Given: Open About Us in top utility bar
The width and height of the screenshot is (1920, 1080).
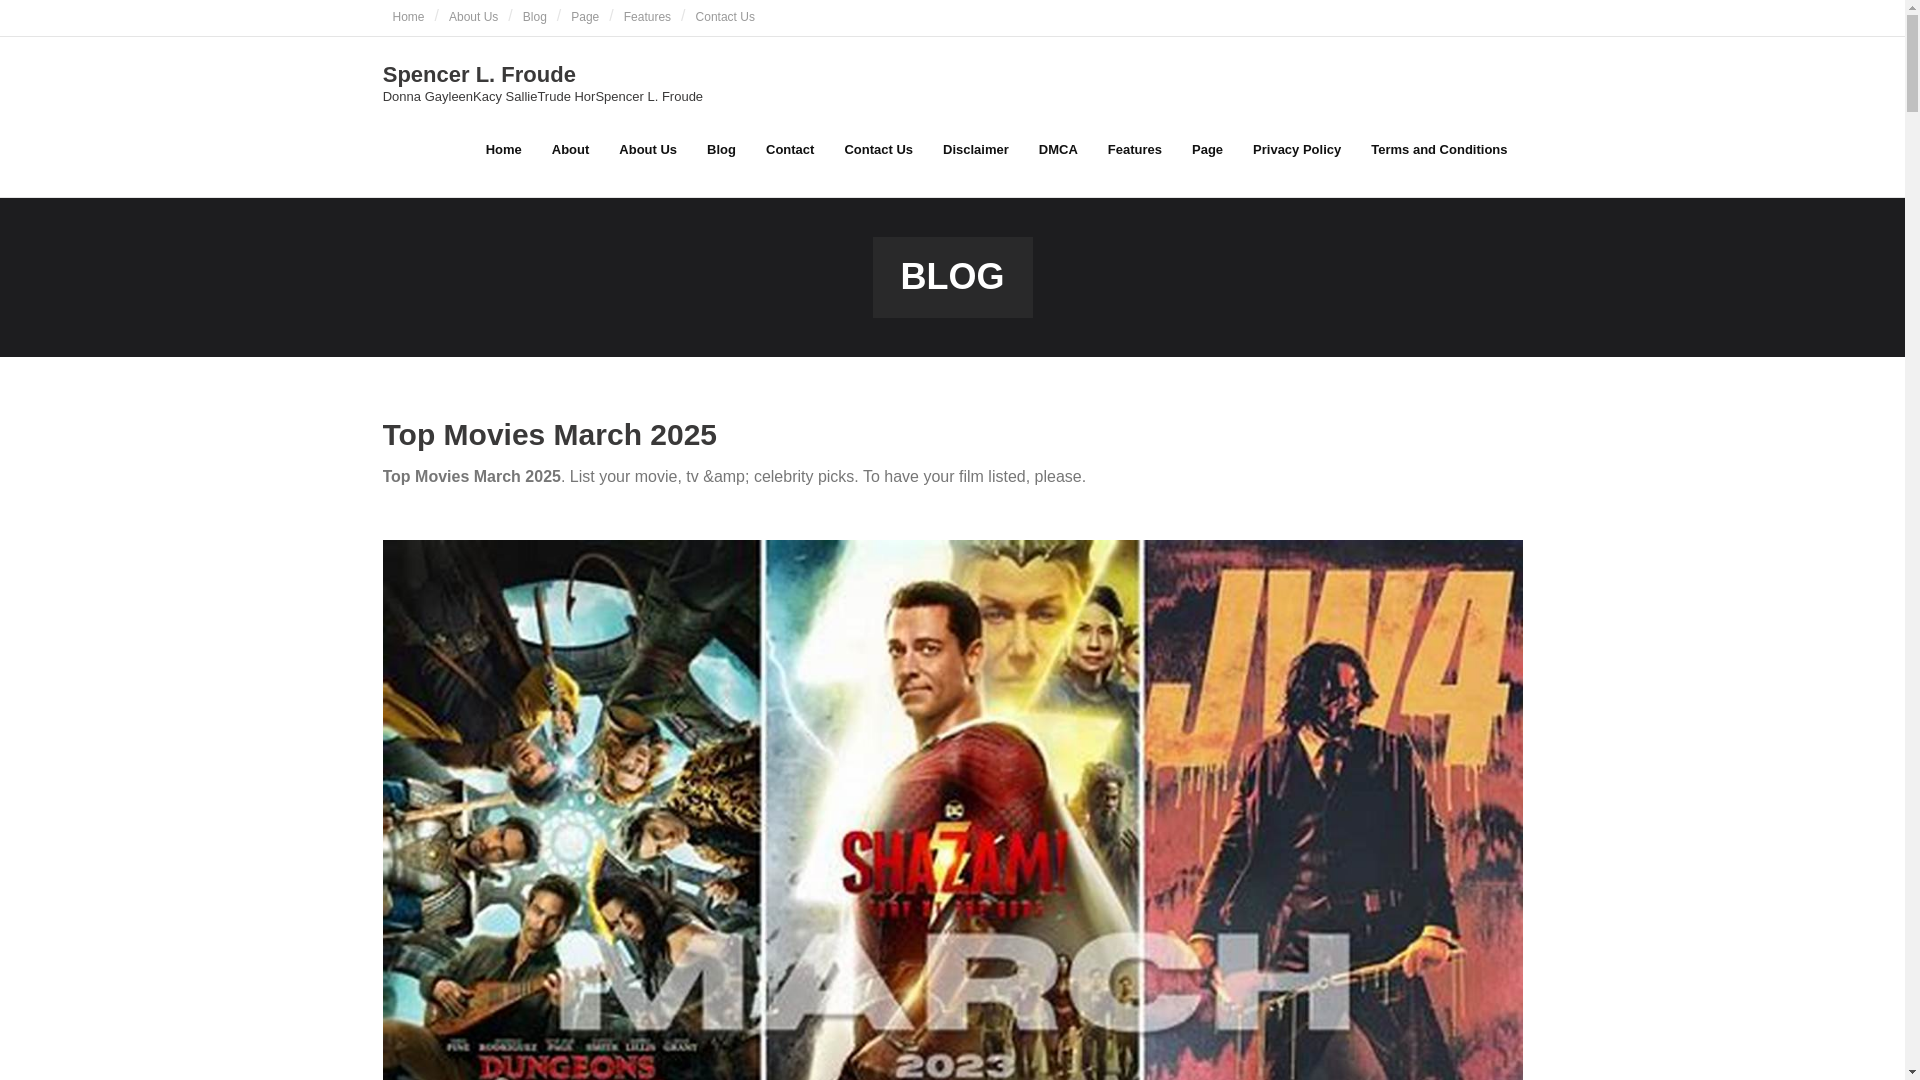Looking at the screenshot, I should point(473,17).
